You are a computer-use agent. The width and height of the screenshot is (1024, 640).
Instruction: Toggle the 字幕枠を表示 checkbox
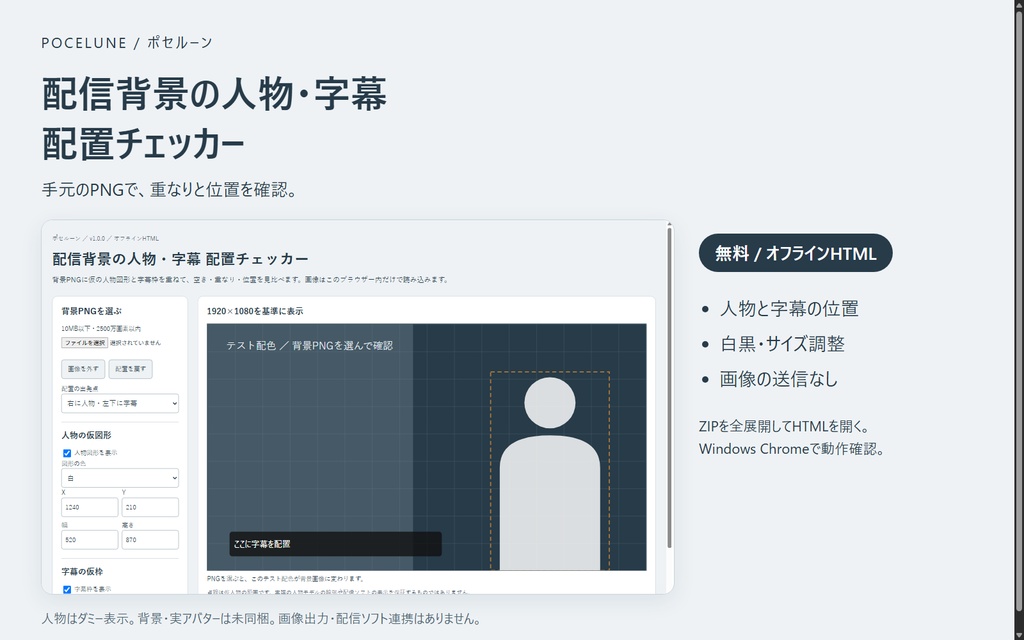click(67, 590)
